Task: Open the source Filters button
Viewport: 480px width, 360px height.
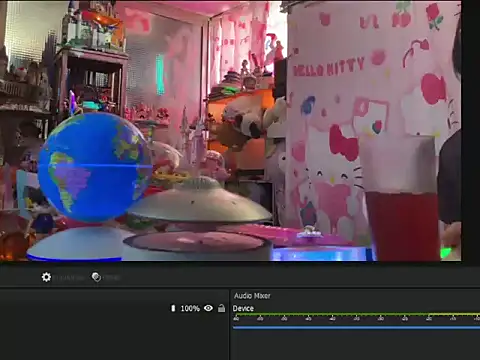Action: (96, 277)
